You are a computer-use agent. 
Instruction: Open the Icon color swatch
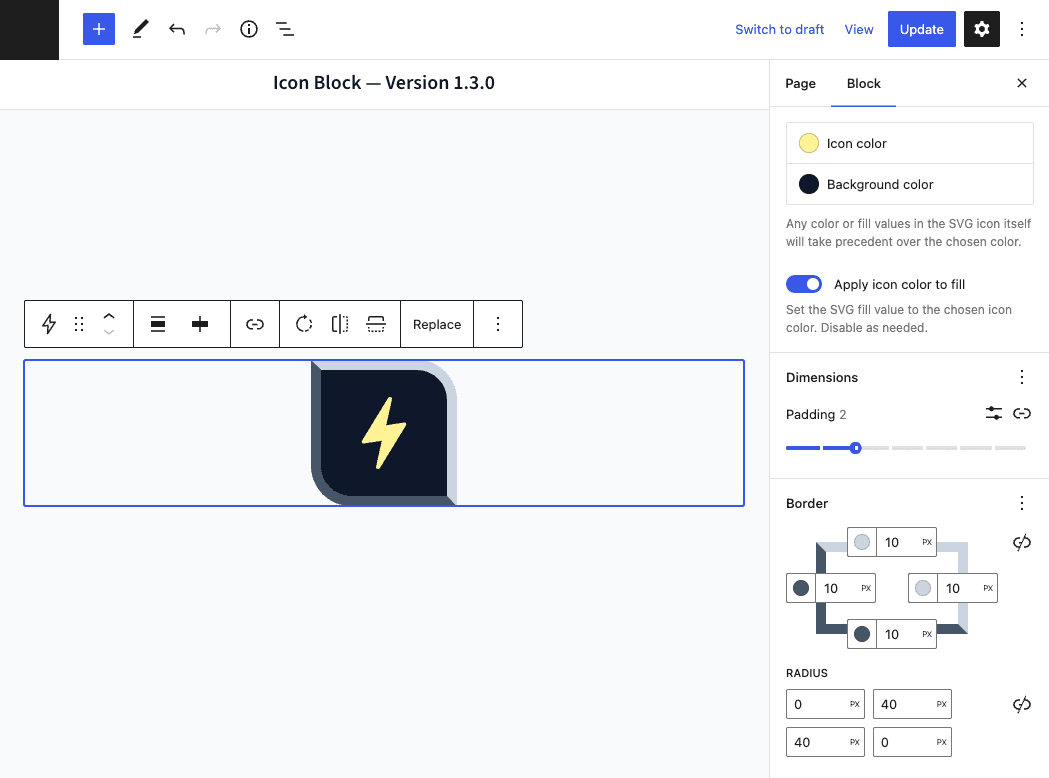click(x=808, y=142)
